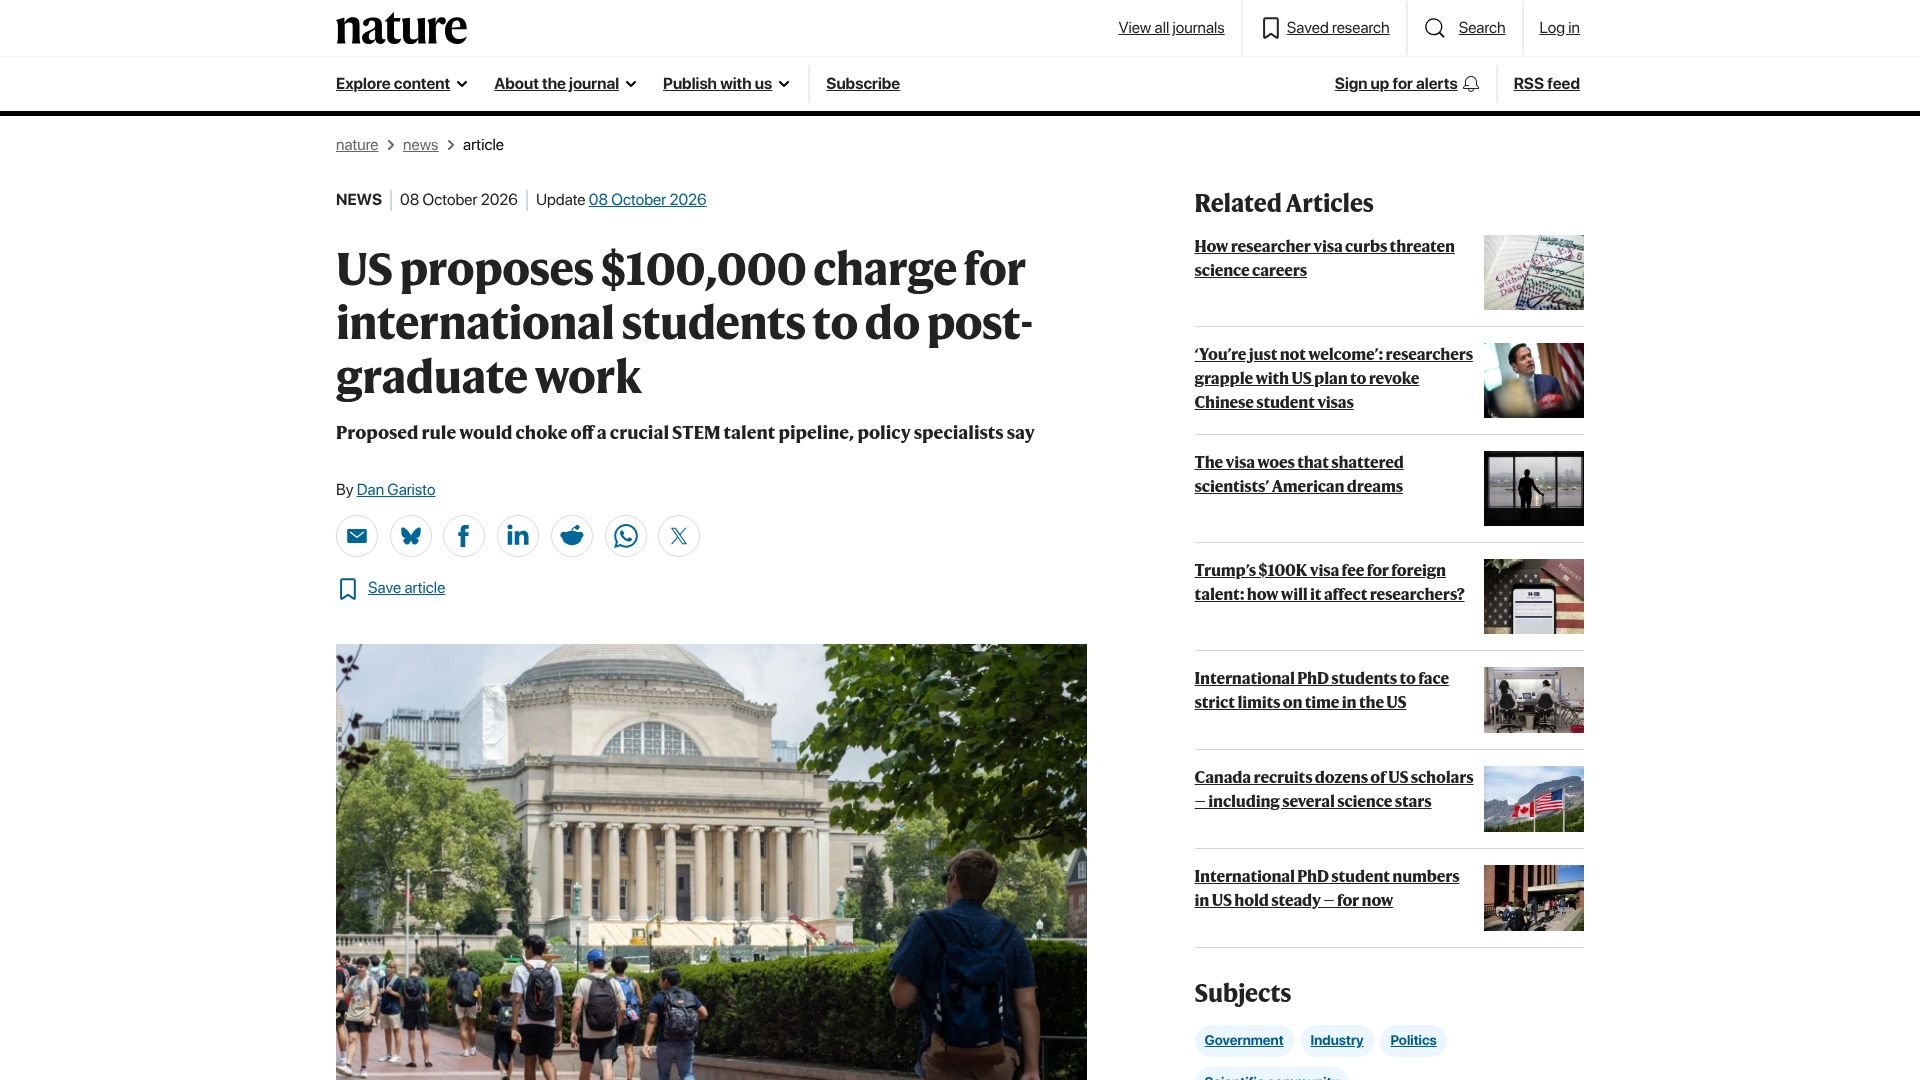Click the alerts bell icon
Viewport: 1920px width, 1080px height.
tap(1471, 84)
